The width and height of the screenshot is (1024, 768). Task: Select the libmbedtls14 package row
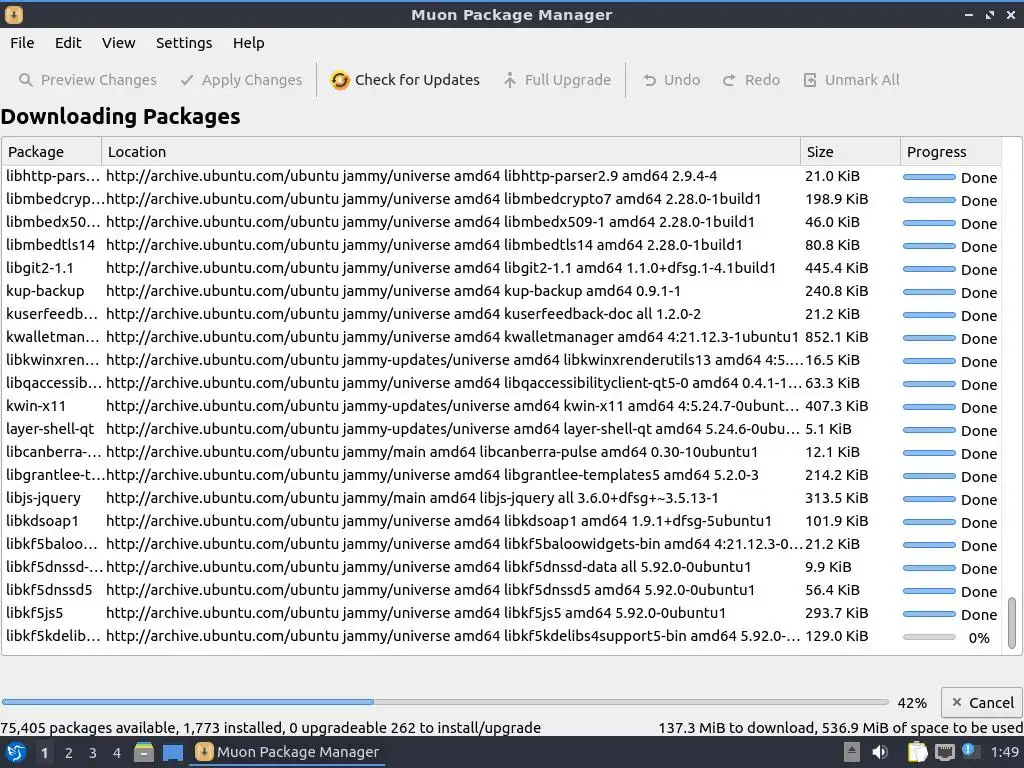502,246
